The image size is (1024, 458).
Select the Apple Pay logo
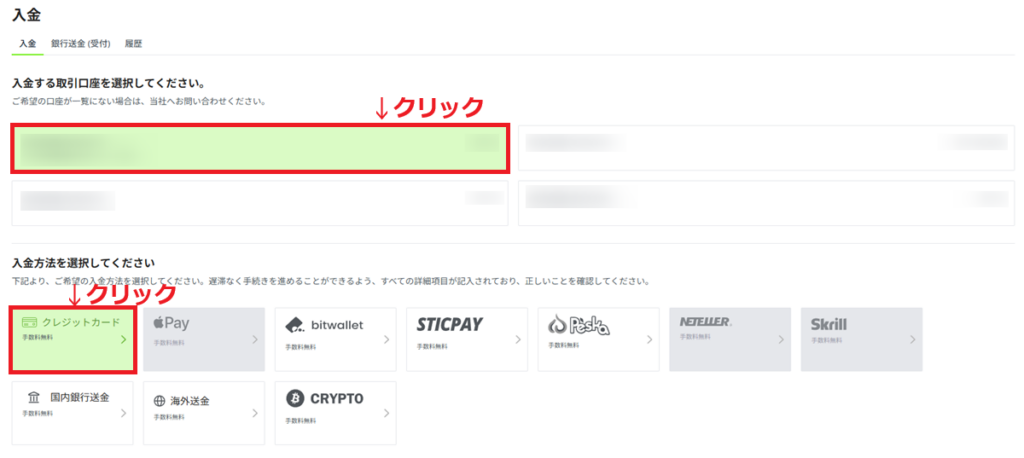tap(171, 322)
